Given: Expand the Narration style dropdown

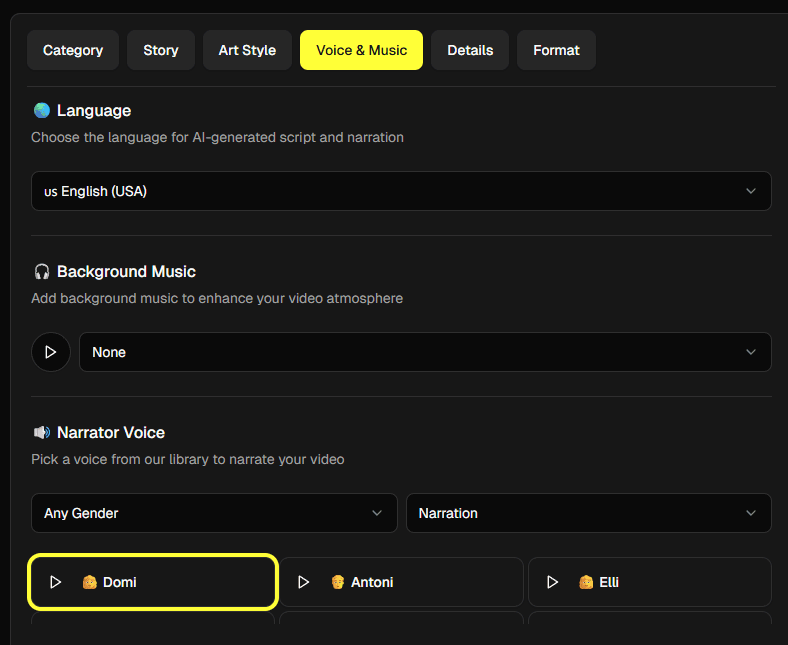Looking at the screenshot, I should [x=588, y=513].
